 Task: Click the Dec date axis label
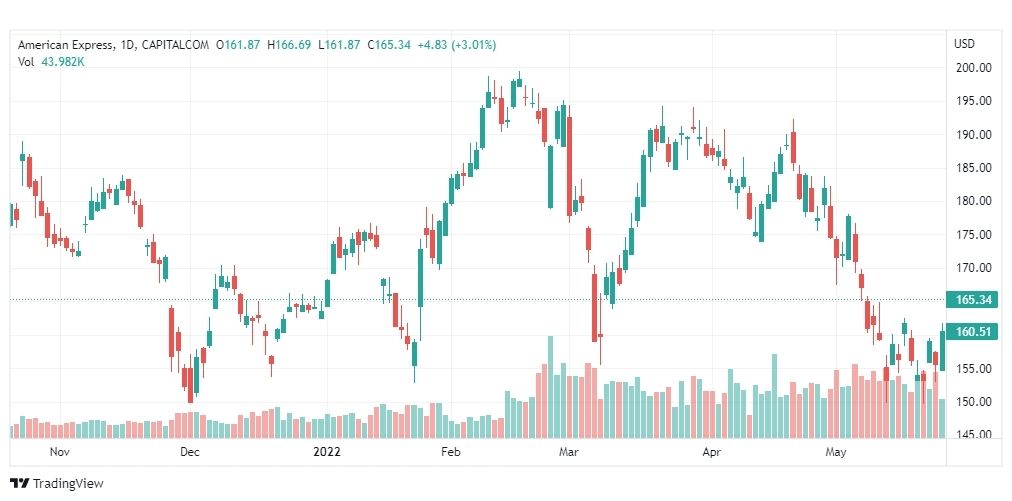click(190, 452)
